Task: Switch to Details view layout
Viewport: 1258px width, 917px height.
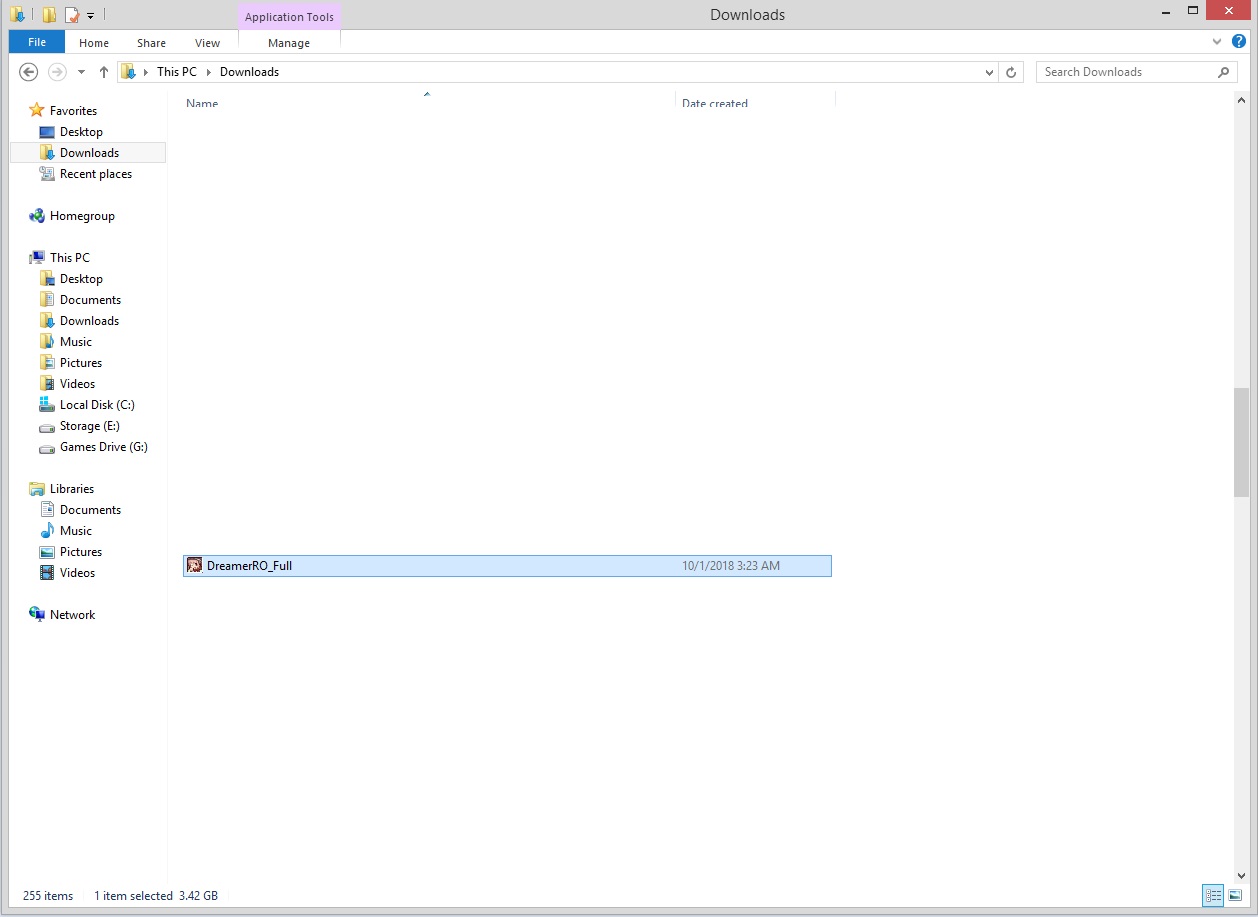Action: coord(1213,895)
